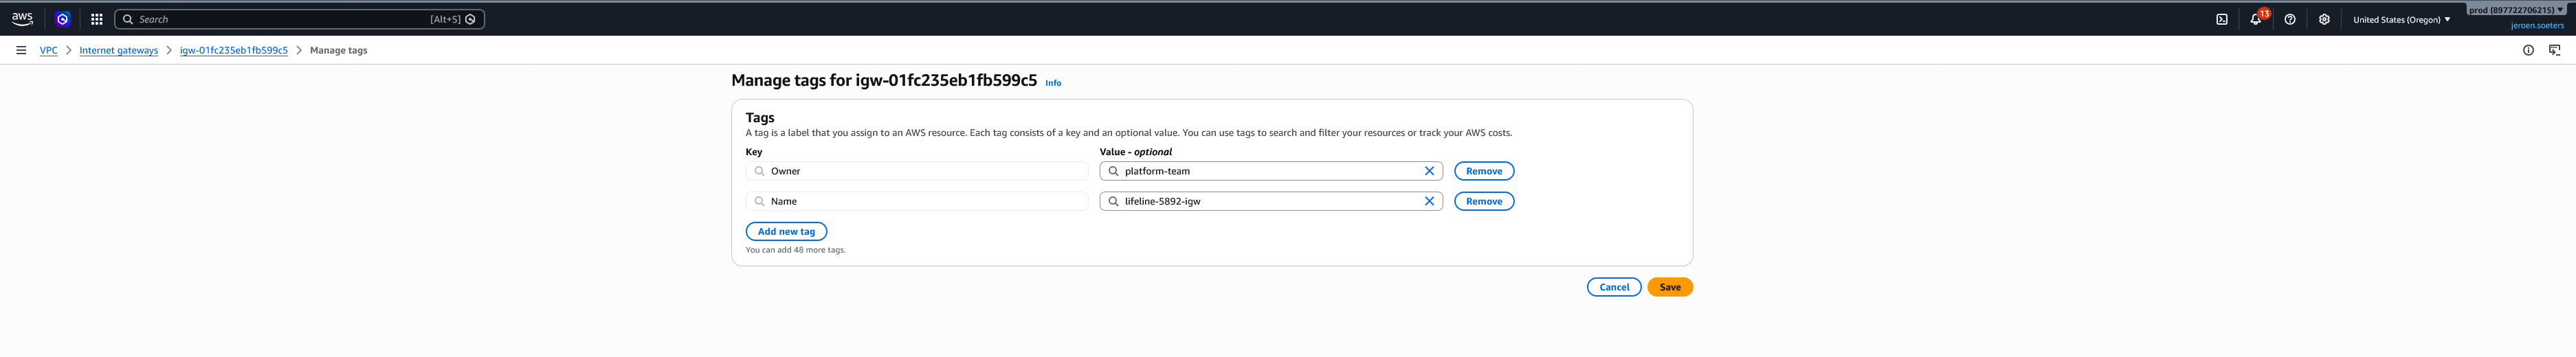The width and height of the screenshot is (2576, 357).
Task: Open the Info link beside page title
Action: point(1053,83)
